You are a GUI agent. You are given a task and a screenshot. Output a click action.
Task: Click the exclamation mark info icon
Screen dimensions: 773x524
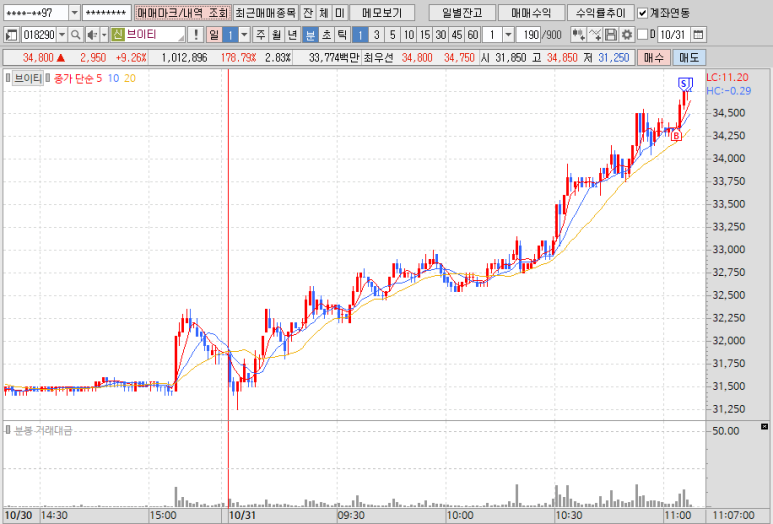pos(196,35)
